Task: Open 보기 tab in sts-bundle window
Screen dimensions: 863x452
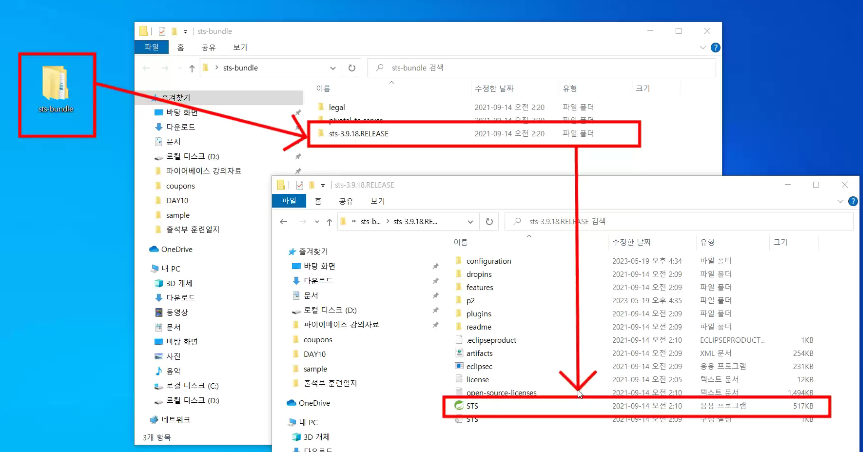Action: tap(240, 47)
